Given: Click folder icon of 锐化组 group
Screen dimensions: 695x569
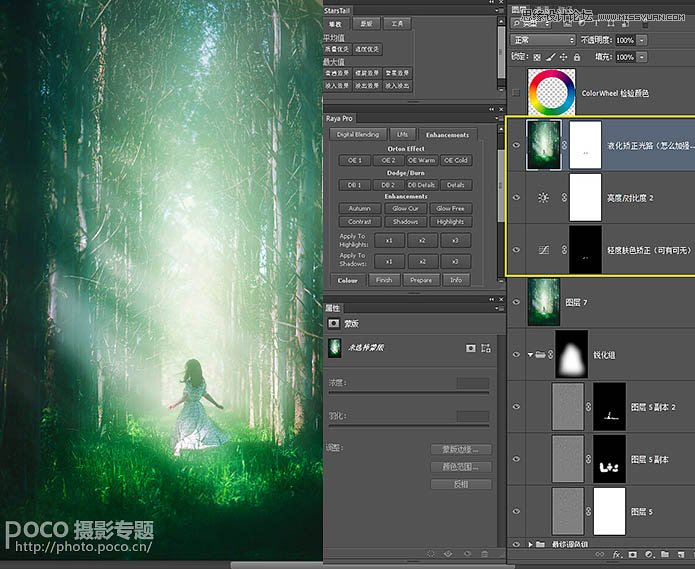Looking at the screenshot, I should click(539, 355).
